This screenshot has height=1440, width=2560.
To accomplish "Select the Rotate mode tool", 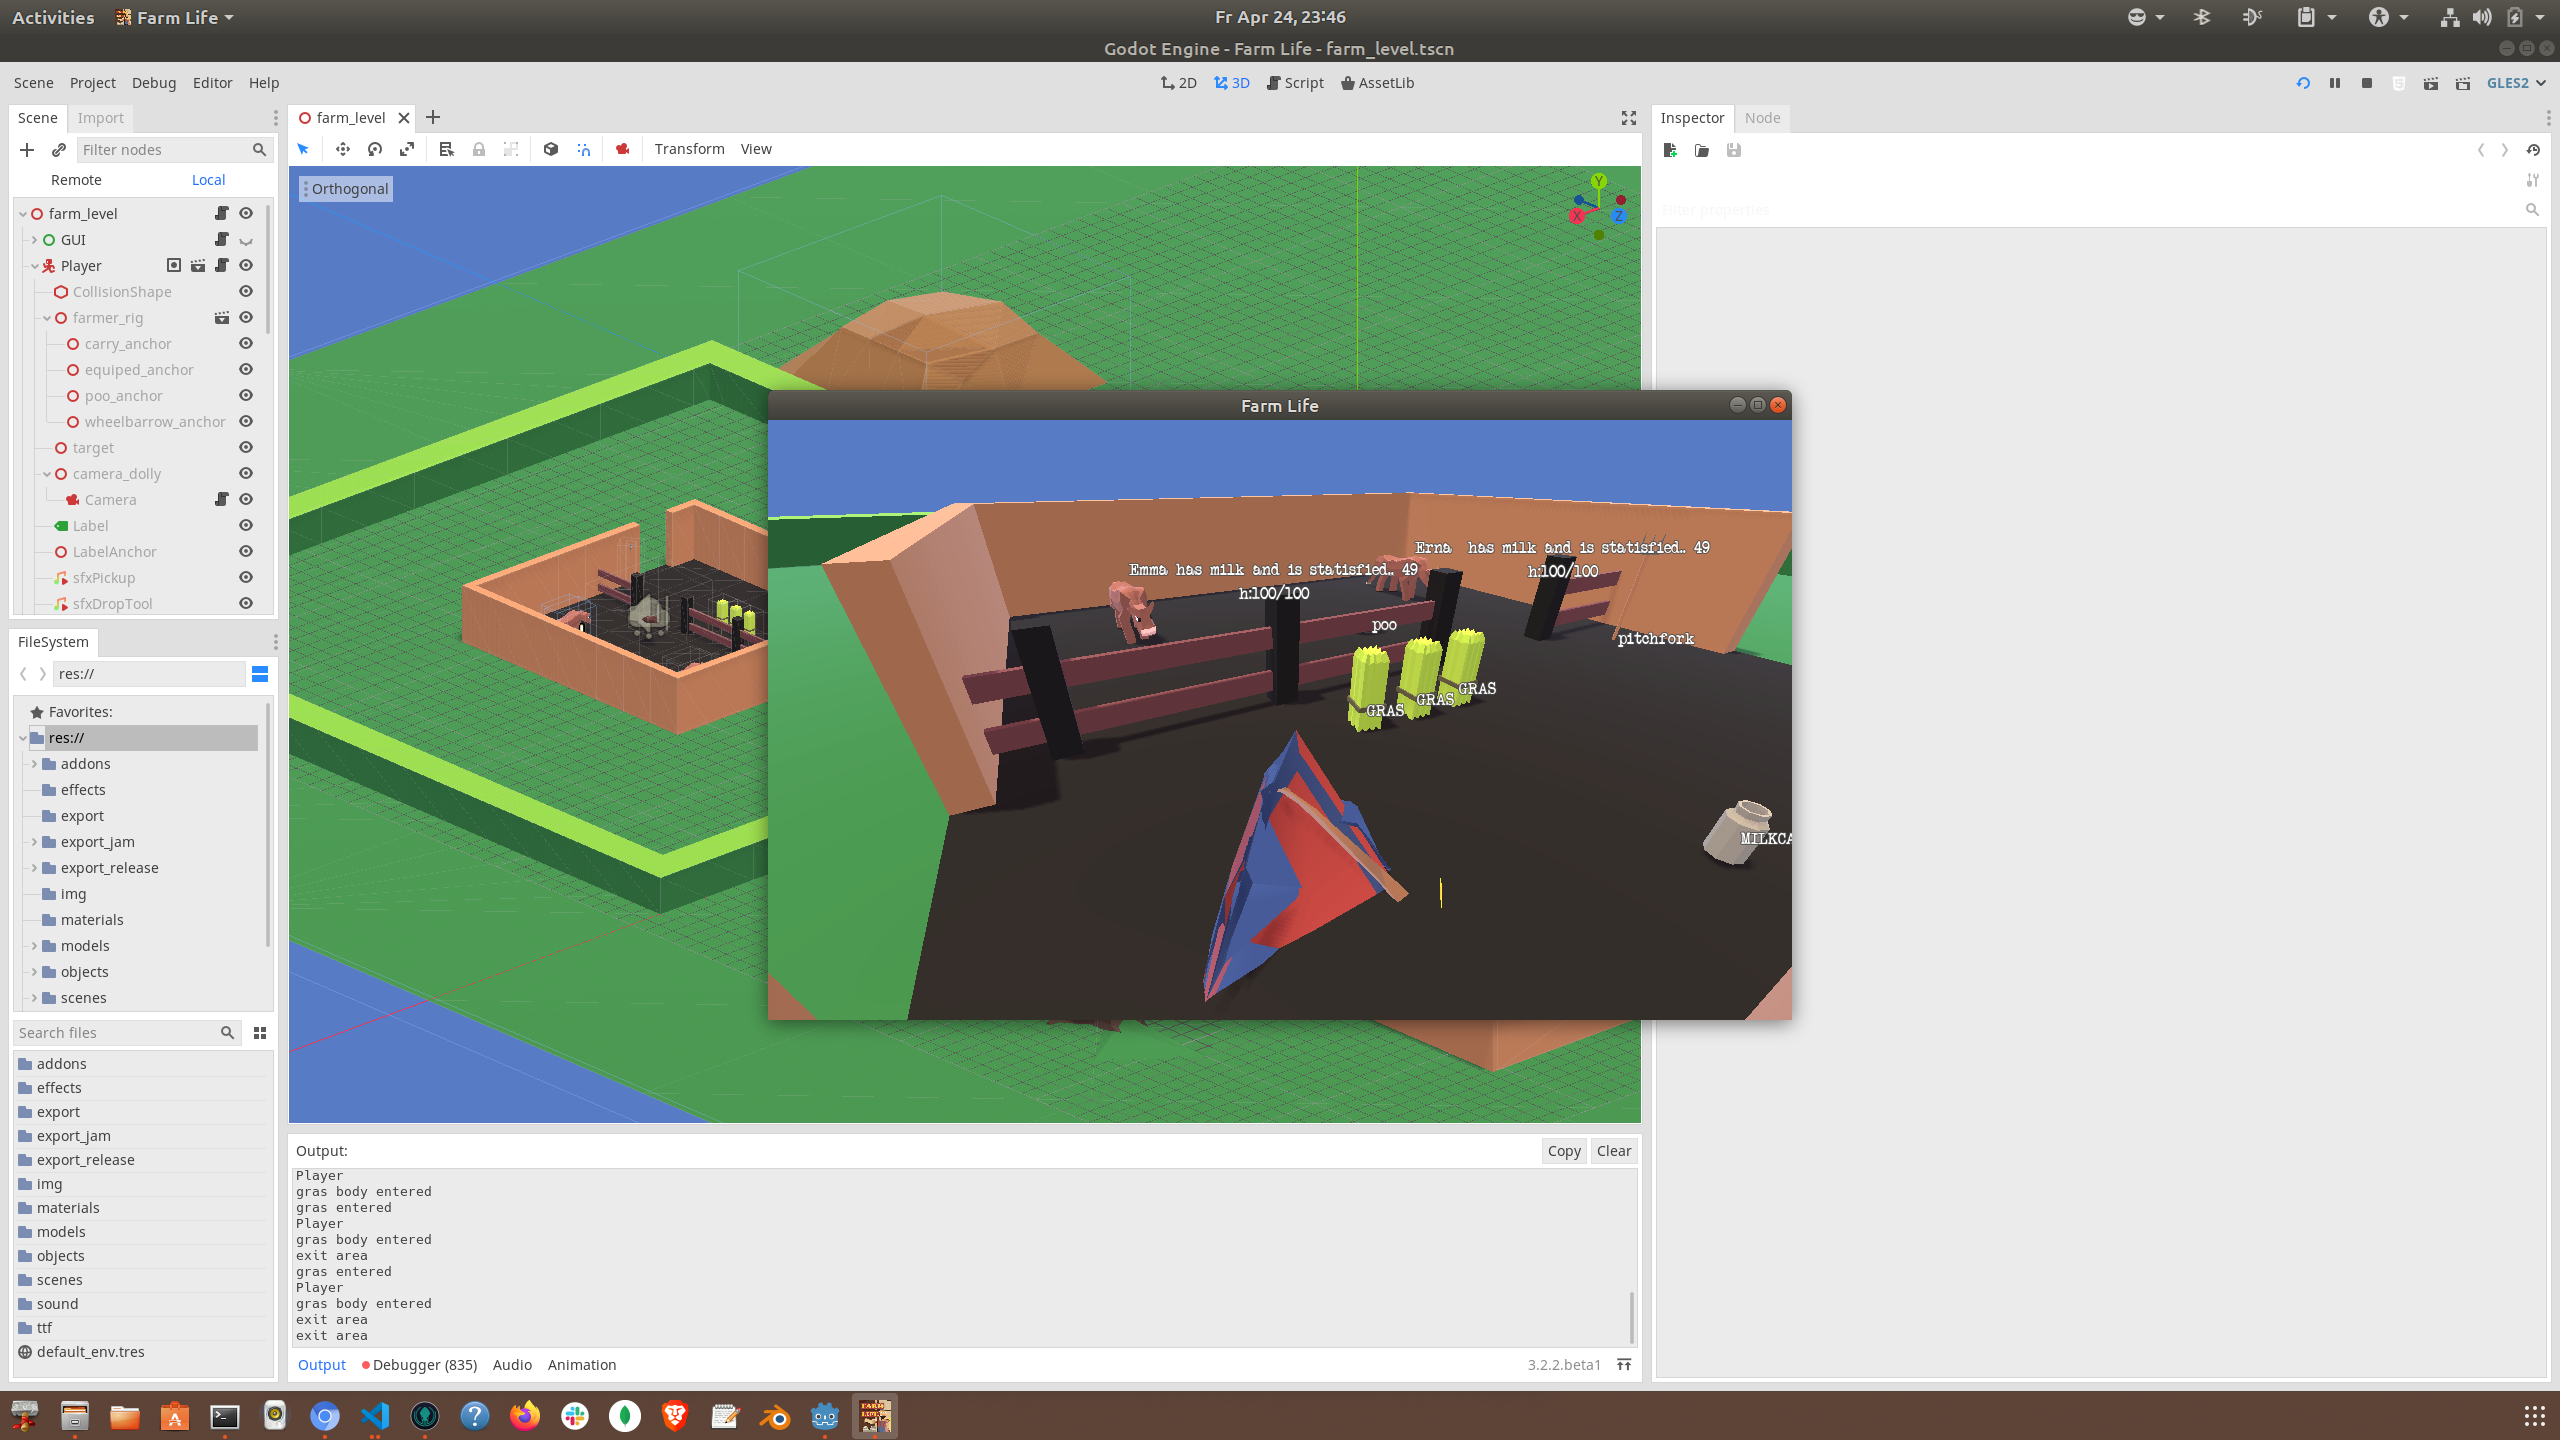I will click(375, 149).
